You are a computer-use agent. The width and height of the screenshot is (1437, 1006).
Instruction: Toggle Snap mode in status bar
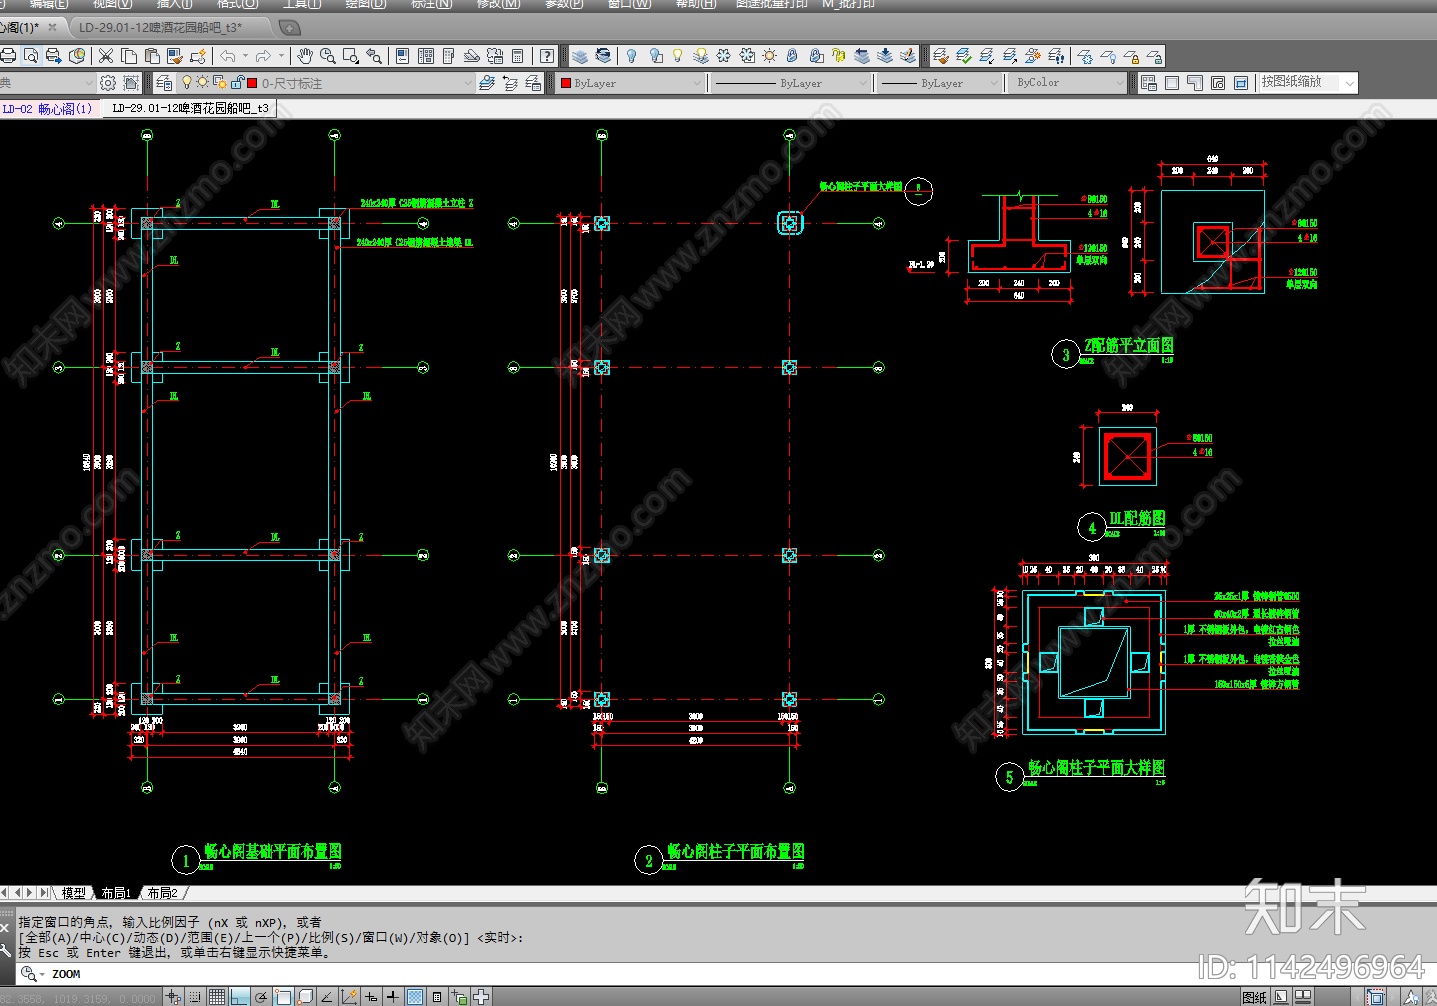tap(194, 997)
